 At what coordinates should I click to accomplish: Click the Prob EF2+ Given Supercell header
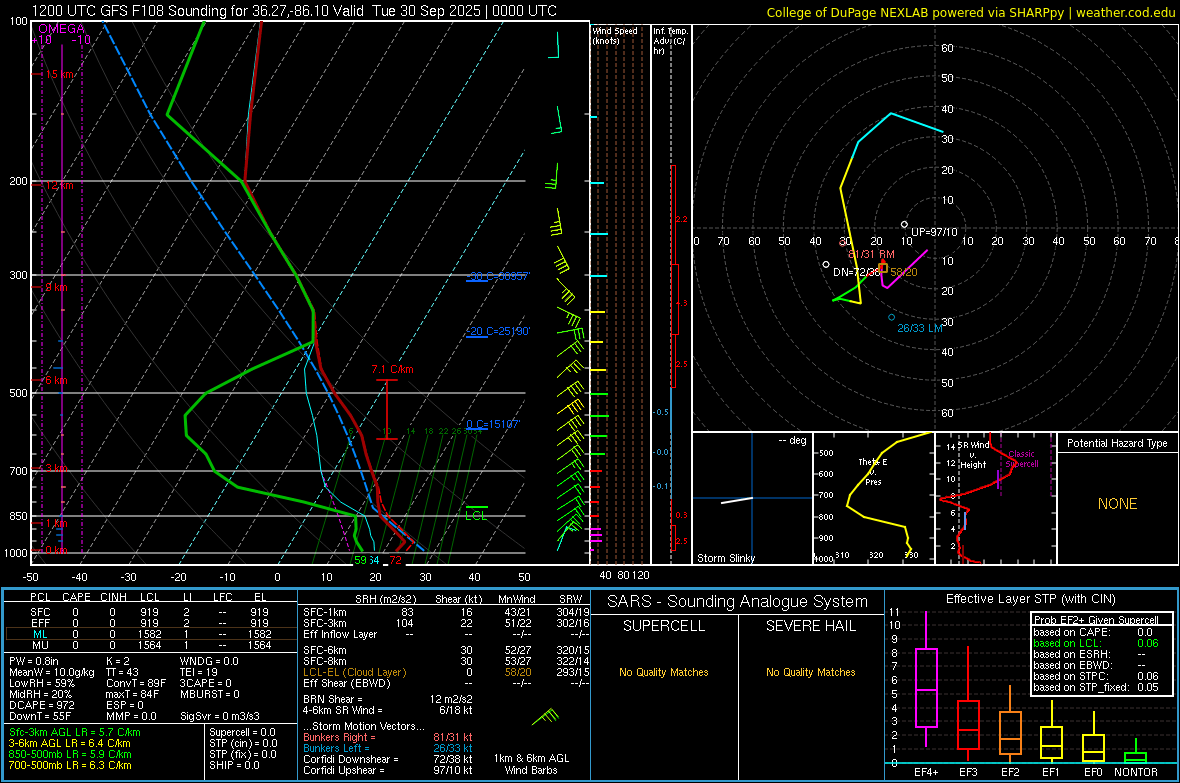(x=1096, y=620)
